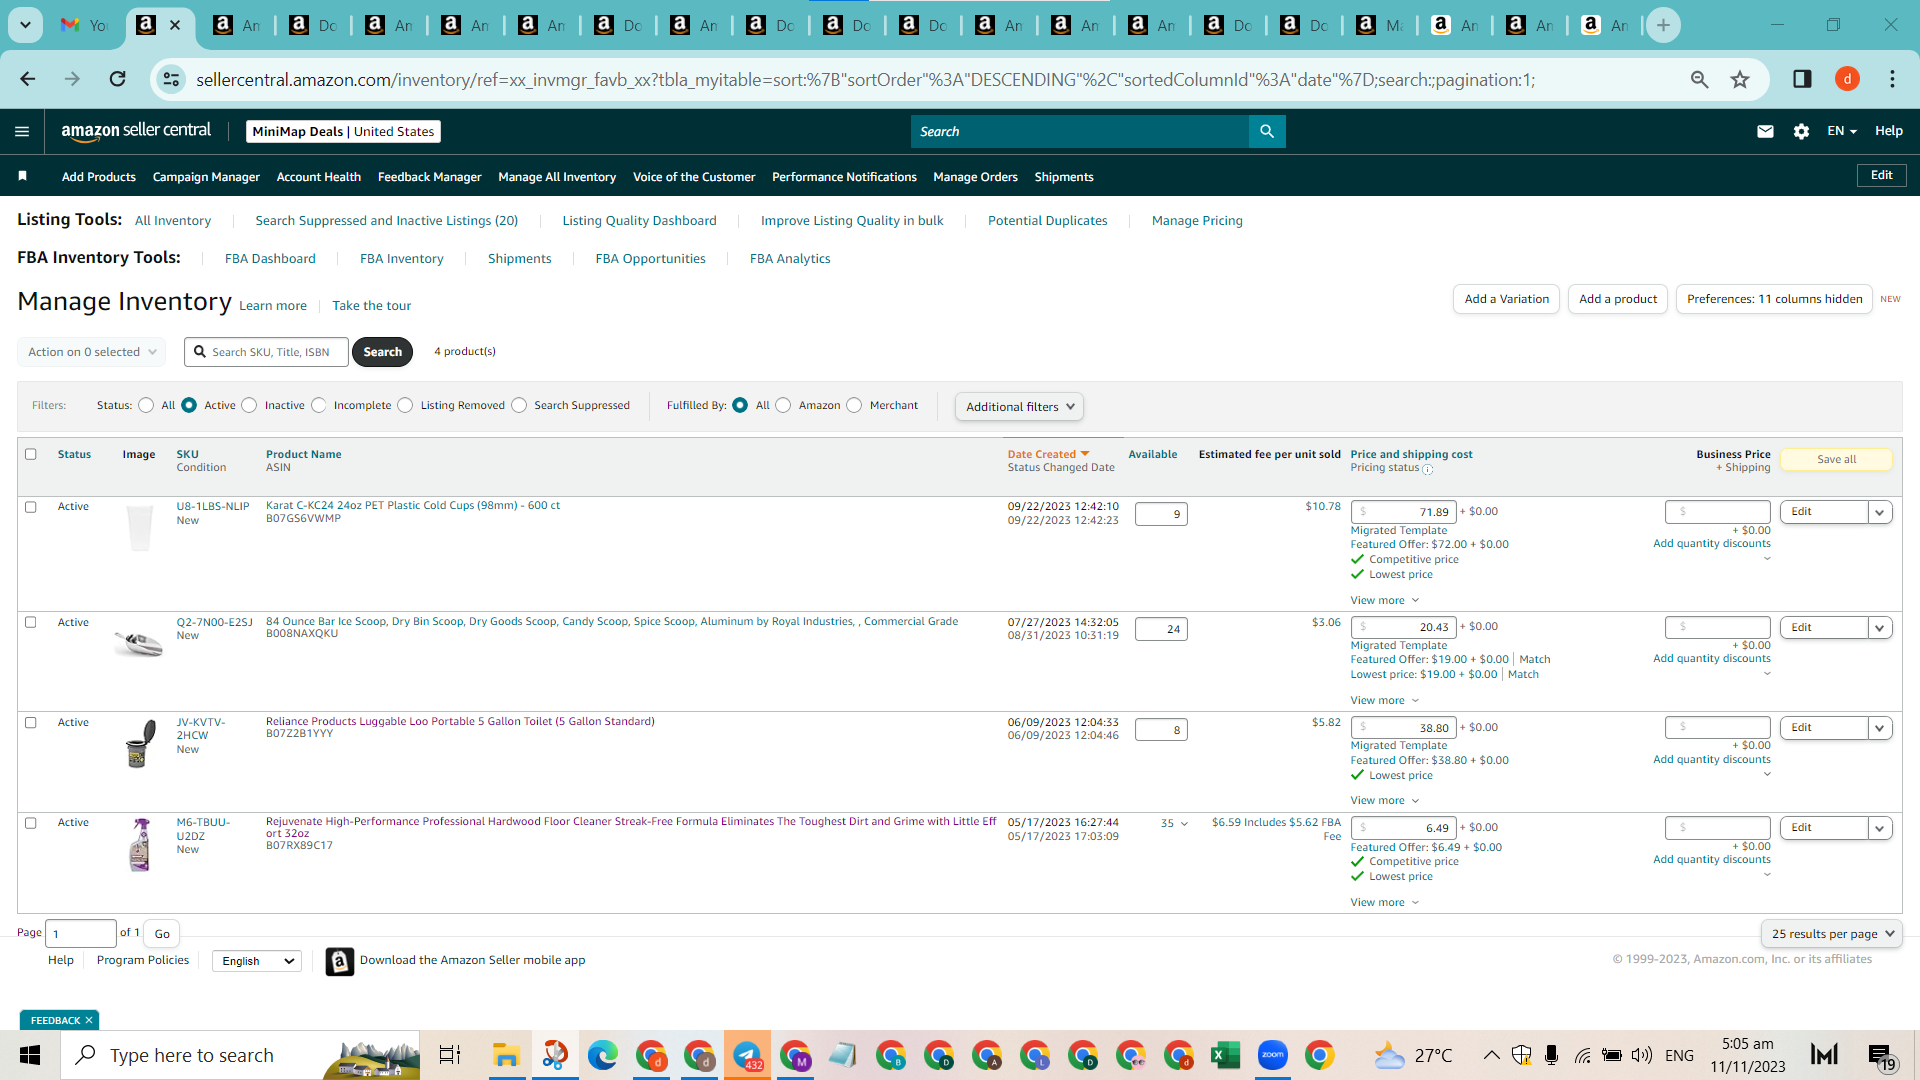Screen dimensions: 1920x1080
Task: Click the Ice Scoop product thumbnail
Action: pos(139,643)
